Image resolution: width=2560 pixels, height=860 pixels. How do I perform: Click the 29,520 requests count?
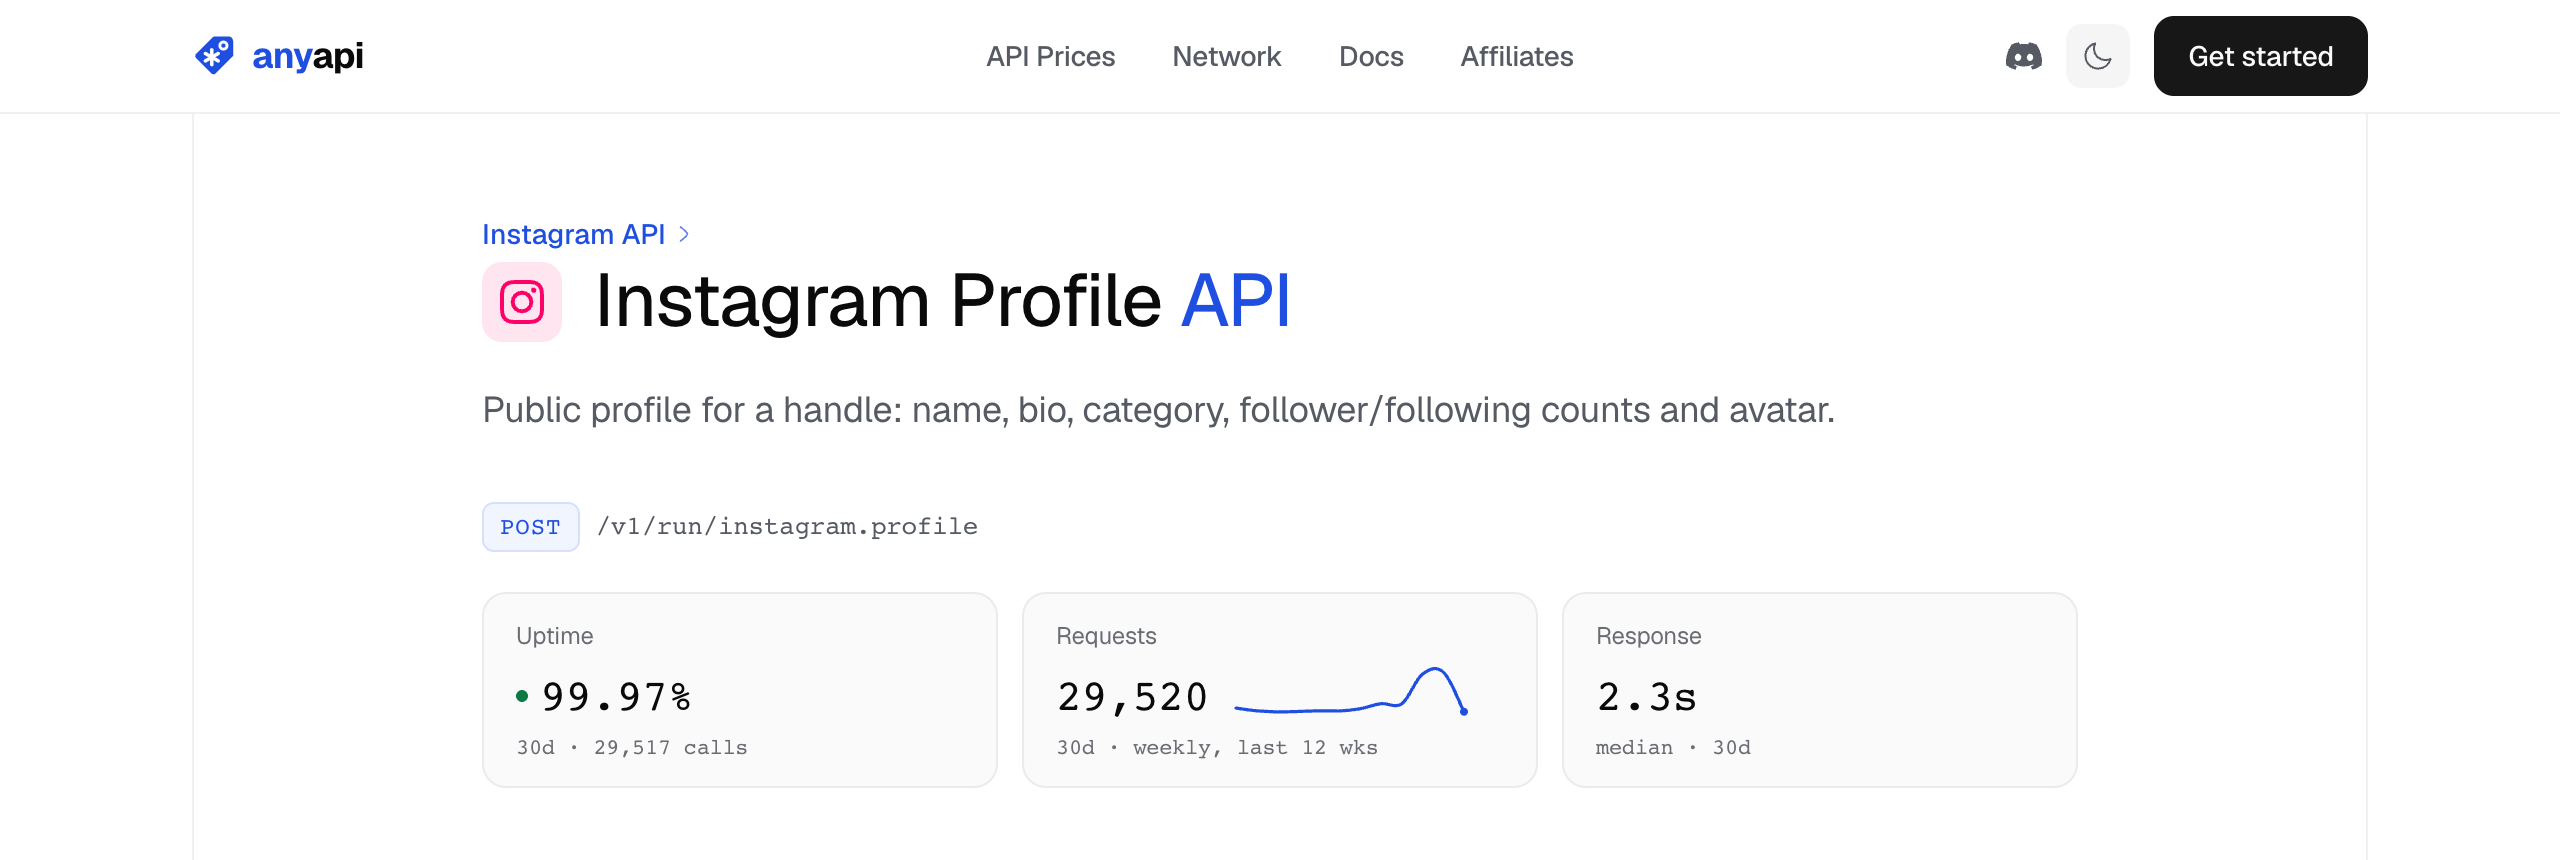pyautogui.click(x=1132, y=697)
